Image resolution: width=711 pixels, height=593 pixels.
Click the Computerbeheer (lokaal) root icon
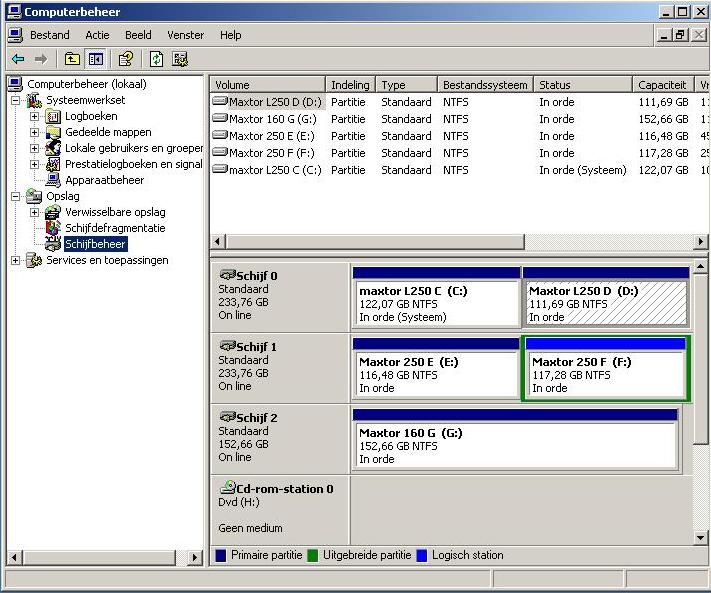(x=15, y=84)
